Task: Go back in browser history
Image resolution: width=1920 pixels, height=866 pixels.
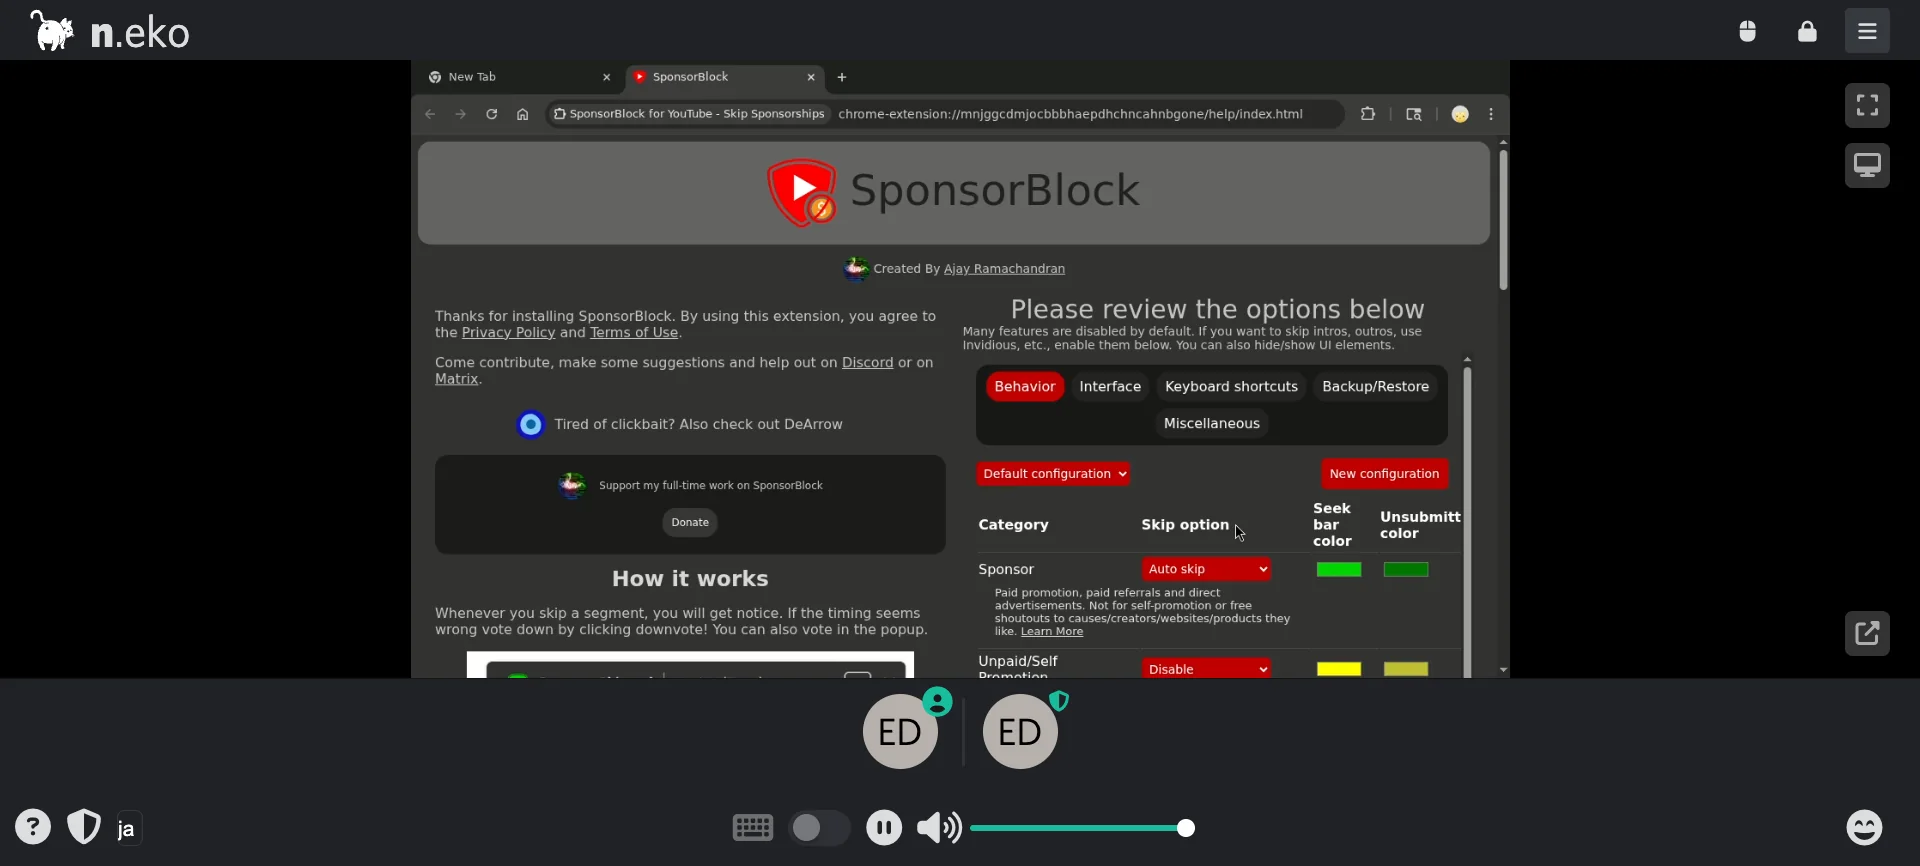Action: click(430, 114)
